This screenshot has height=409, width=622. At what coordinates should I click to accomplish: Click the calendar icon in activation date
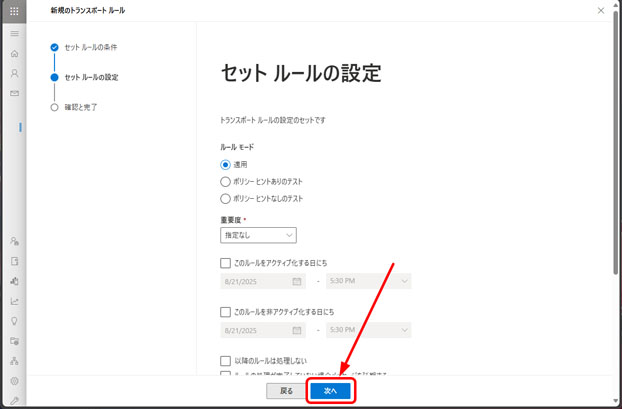pyautogui.click(x=296, y=281)
